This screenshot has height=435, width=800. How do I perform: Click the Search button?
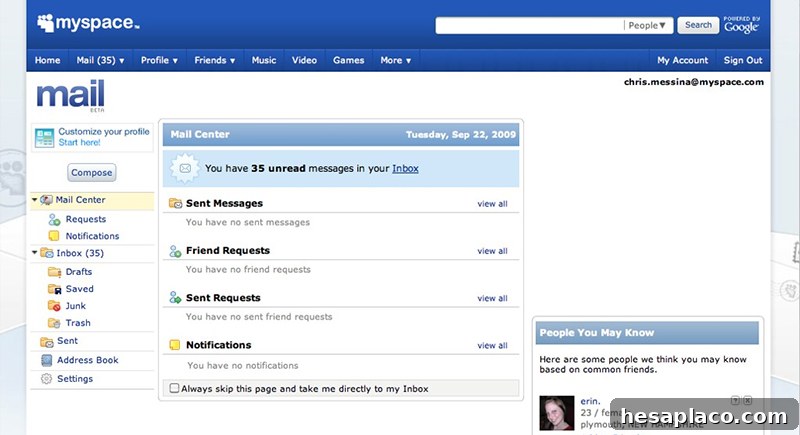698,25
